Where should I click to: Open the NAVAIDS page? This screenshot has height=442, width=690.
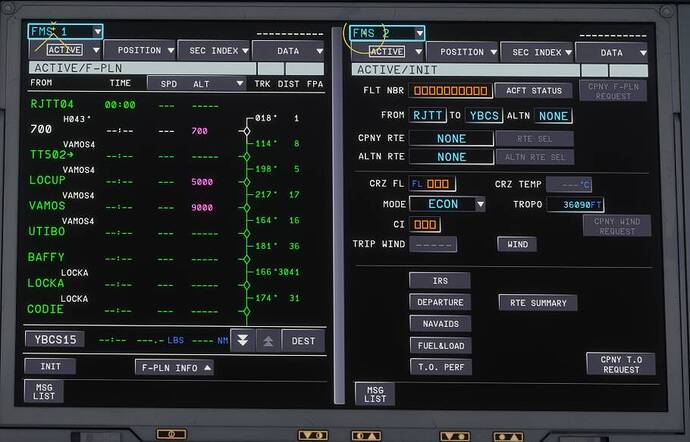(x=440, y=324)
